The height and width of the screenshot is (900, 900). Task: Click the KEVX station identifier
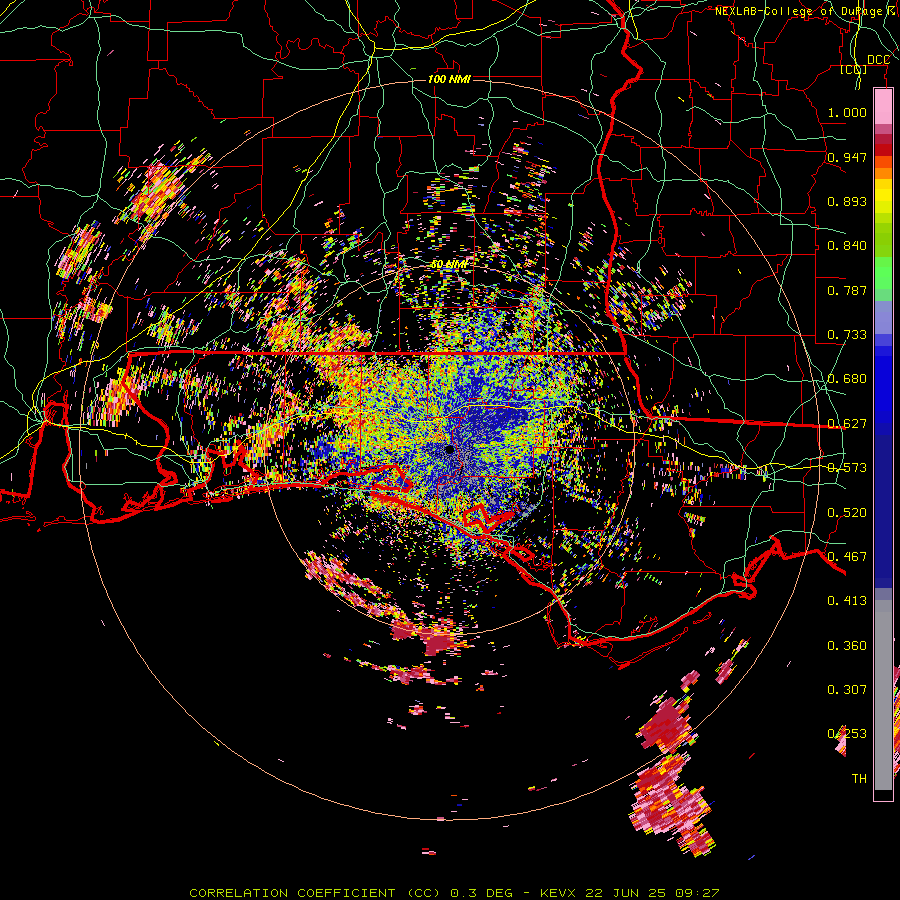point(558,893)
